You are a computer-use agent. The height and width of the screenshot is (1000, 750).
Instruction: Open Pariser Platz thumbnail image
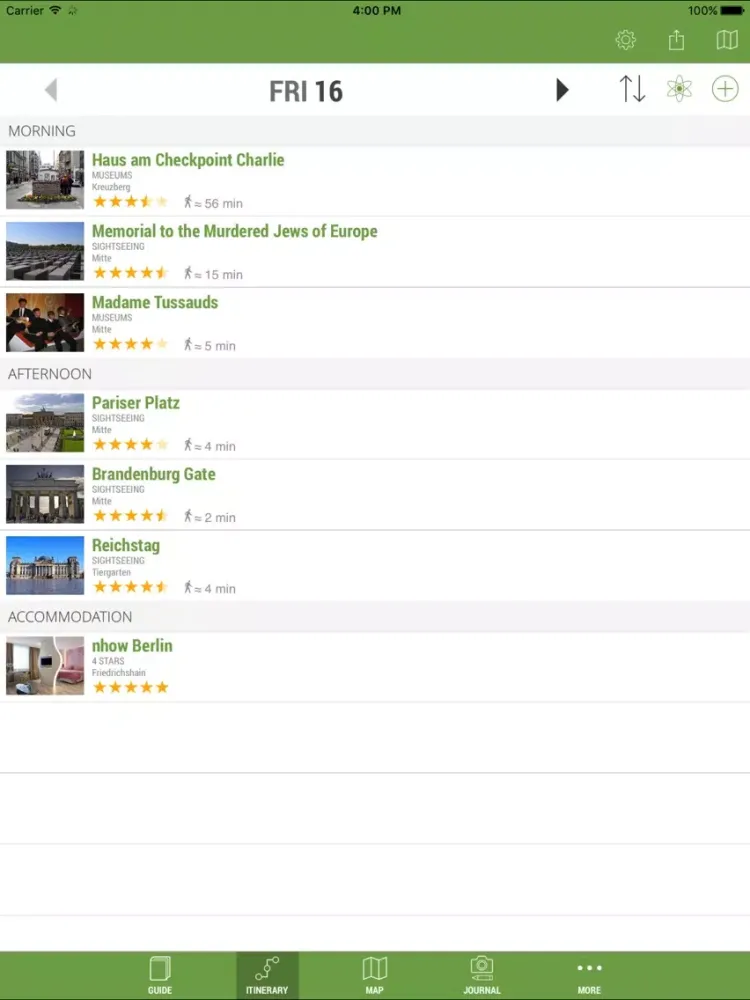45,423
